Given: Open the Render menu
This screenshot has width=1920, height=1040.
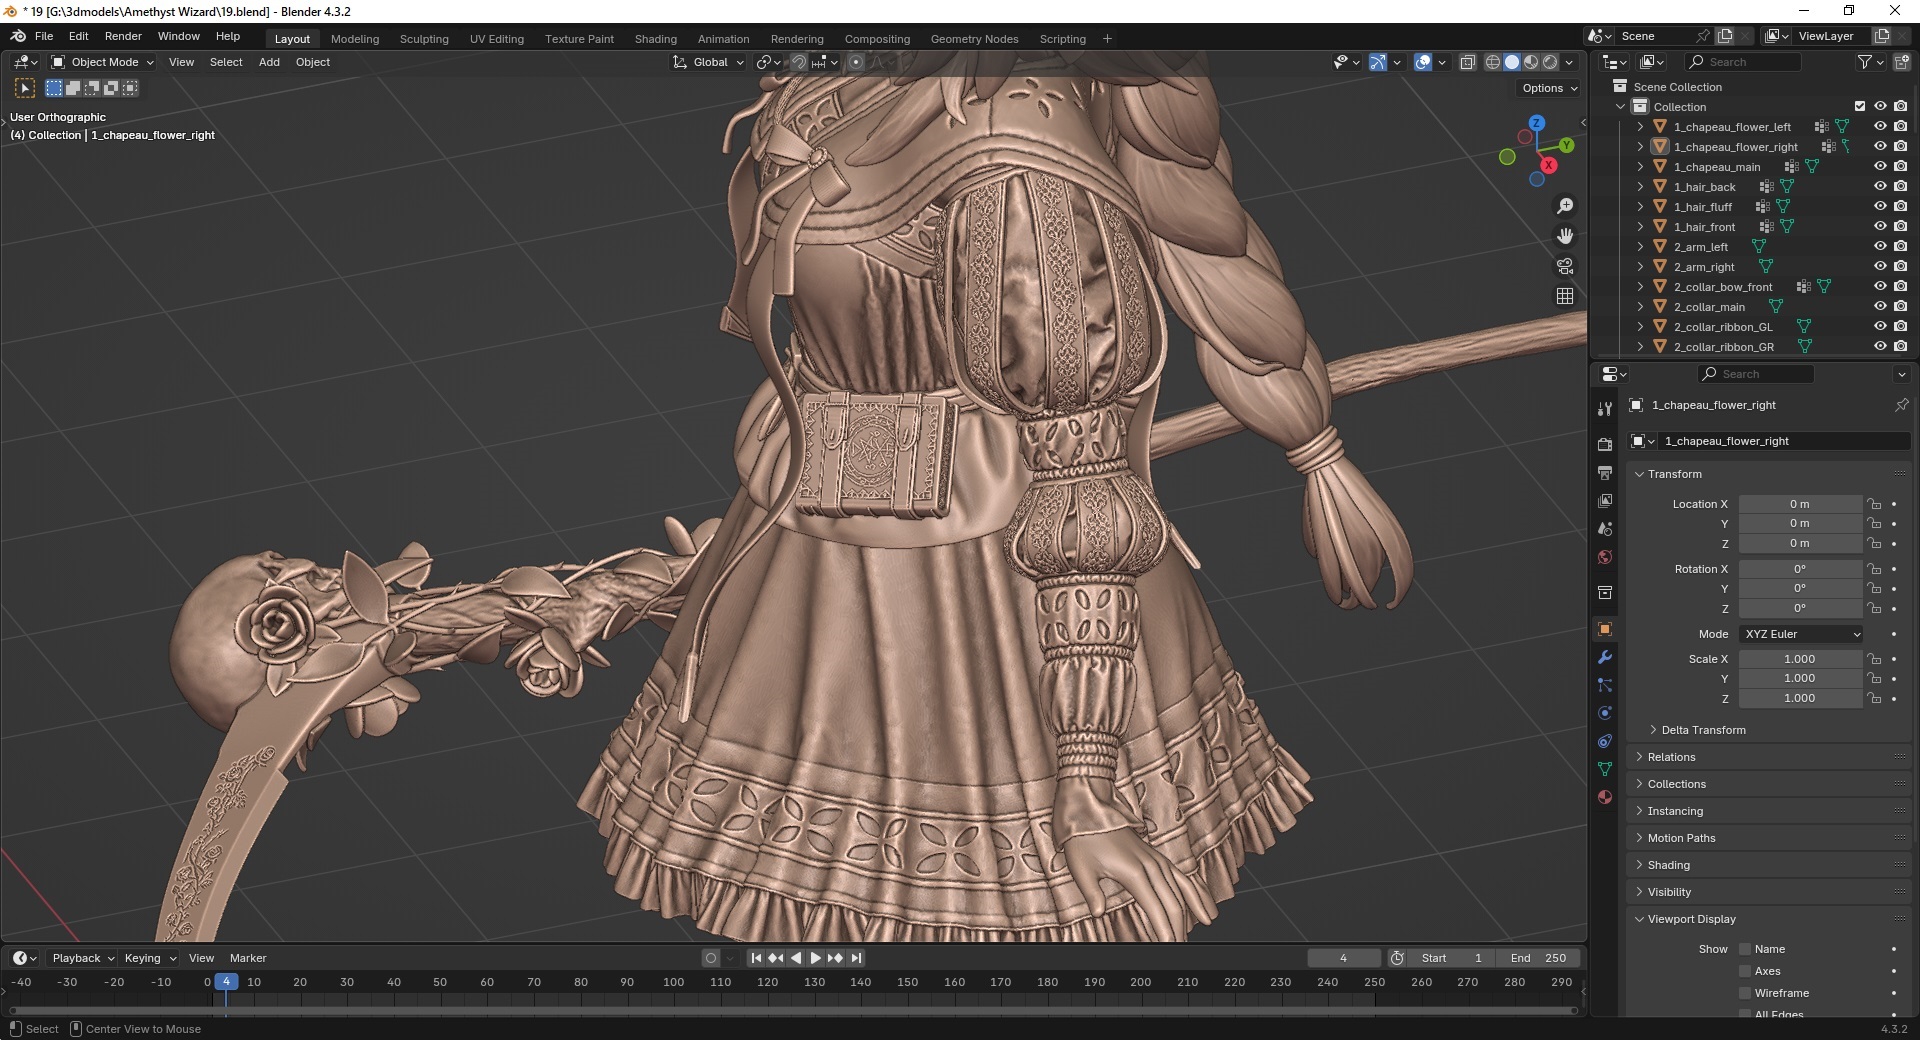Looking at the screenshot, I should point(123,36).
